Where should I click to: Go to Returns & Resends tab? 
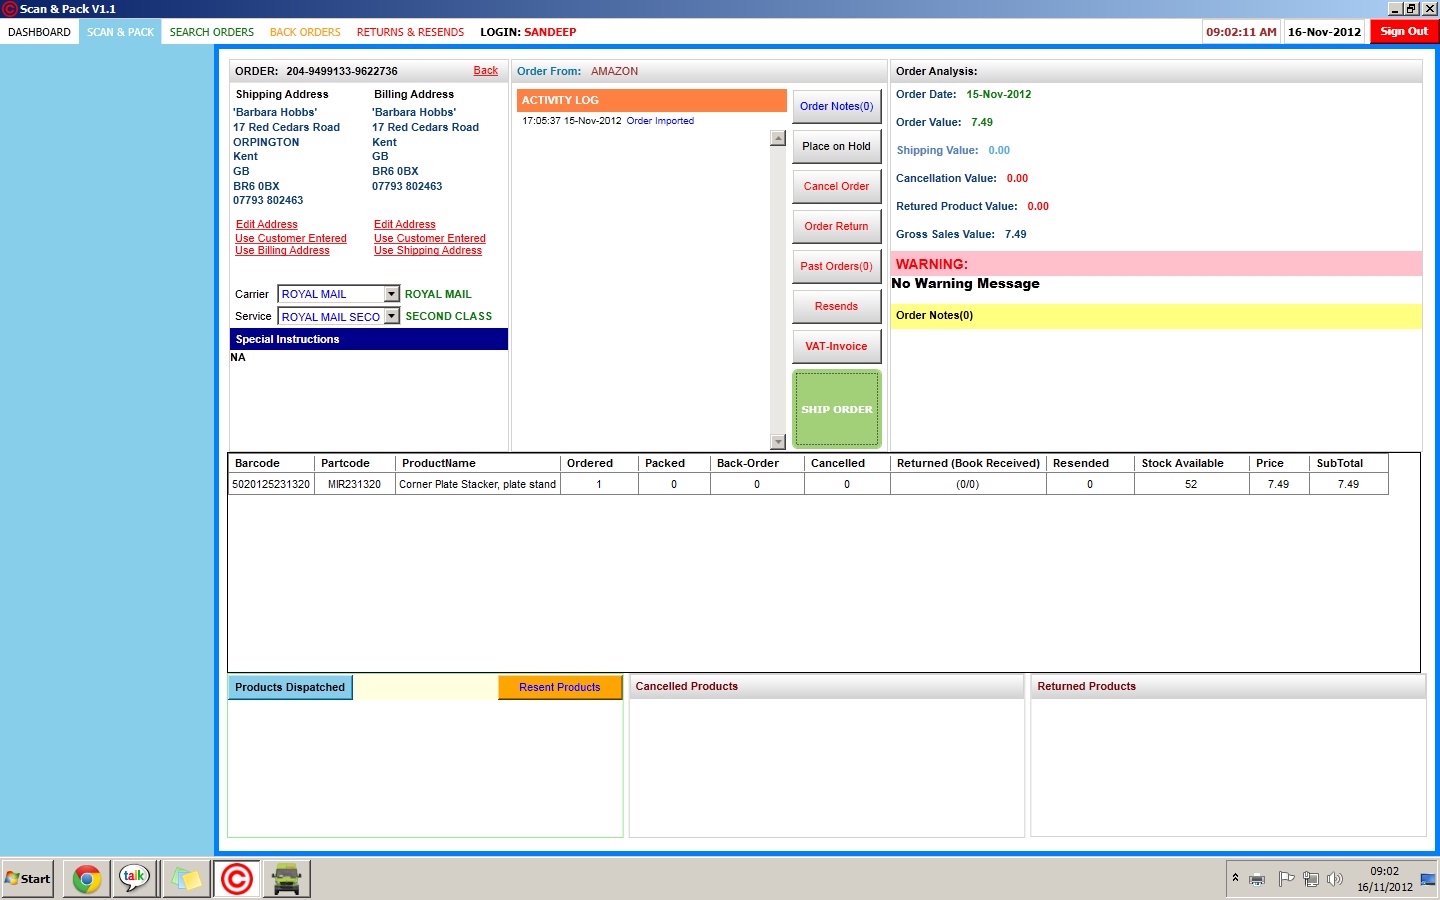410,32
